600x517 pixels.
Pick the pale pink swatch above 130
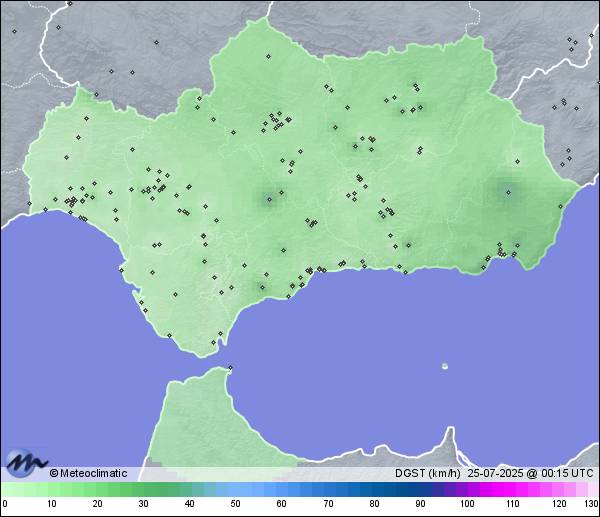tap(593, 490)
